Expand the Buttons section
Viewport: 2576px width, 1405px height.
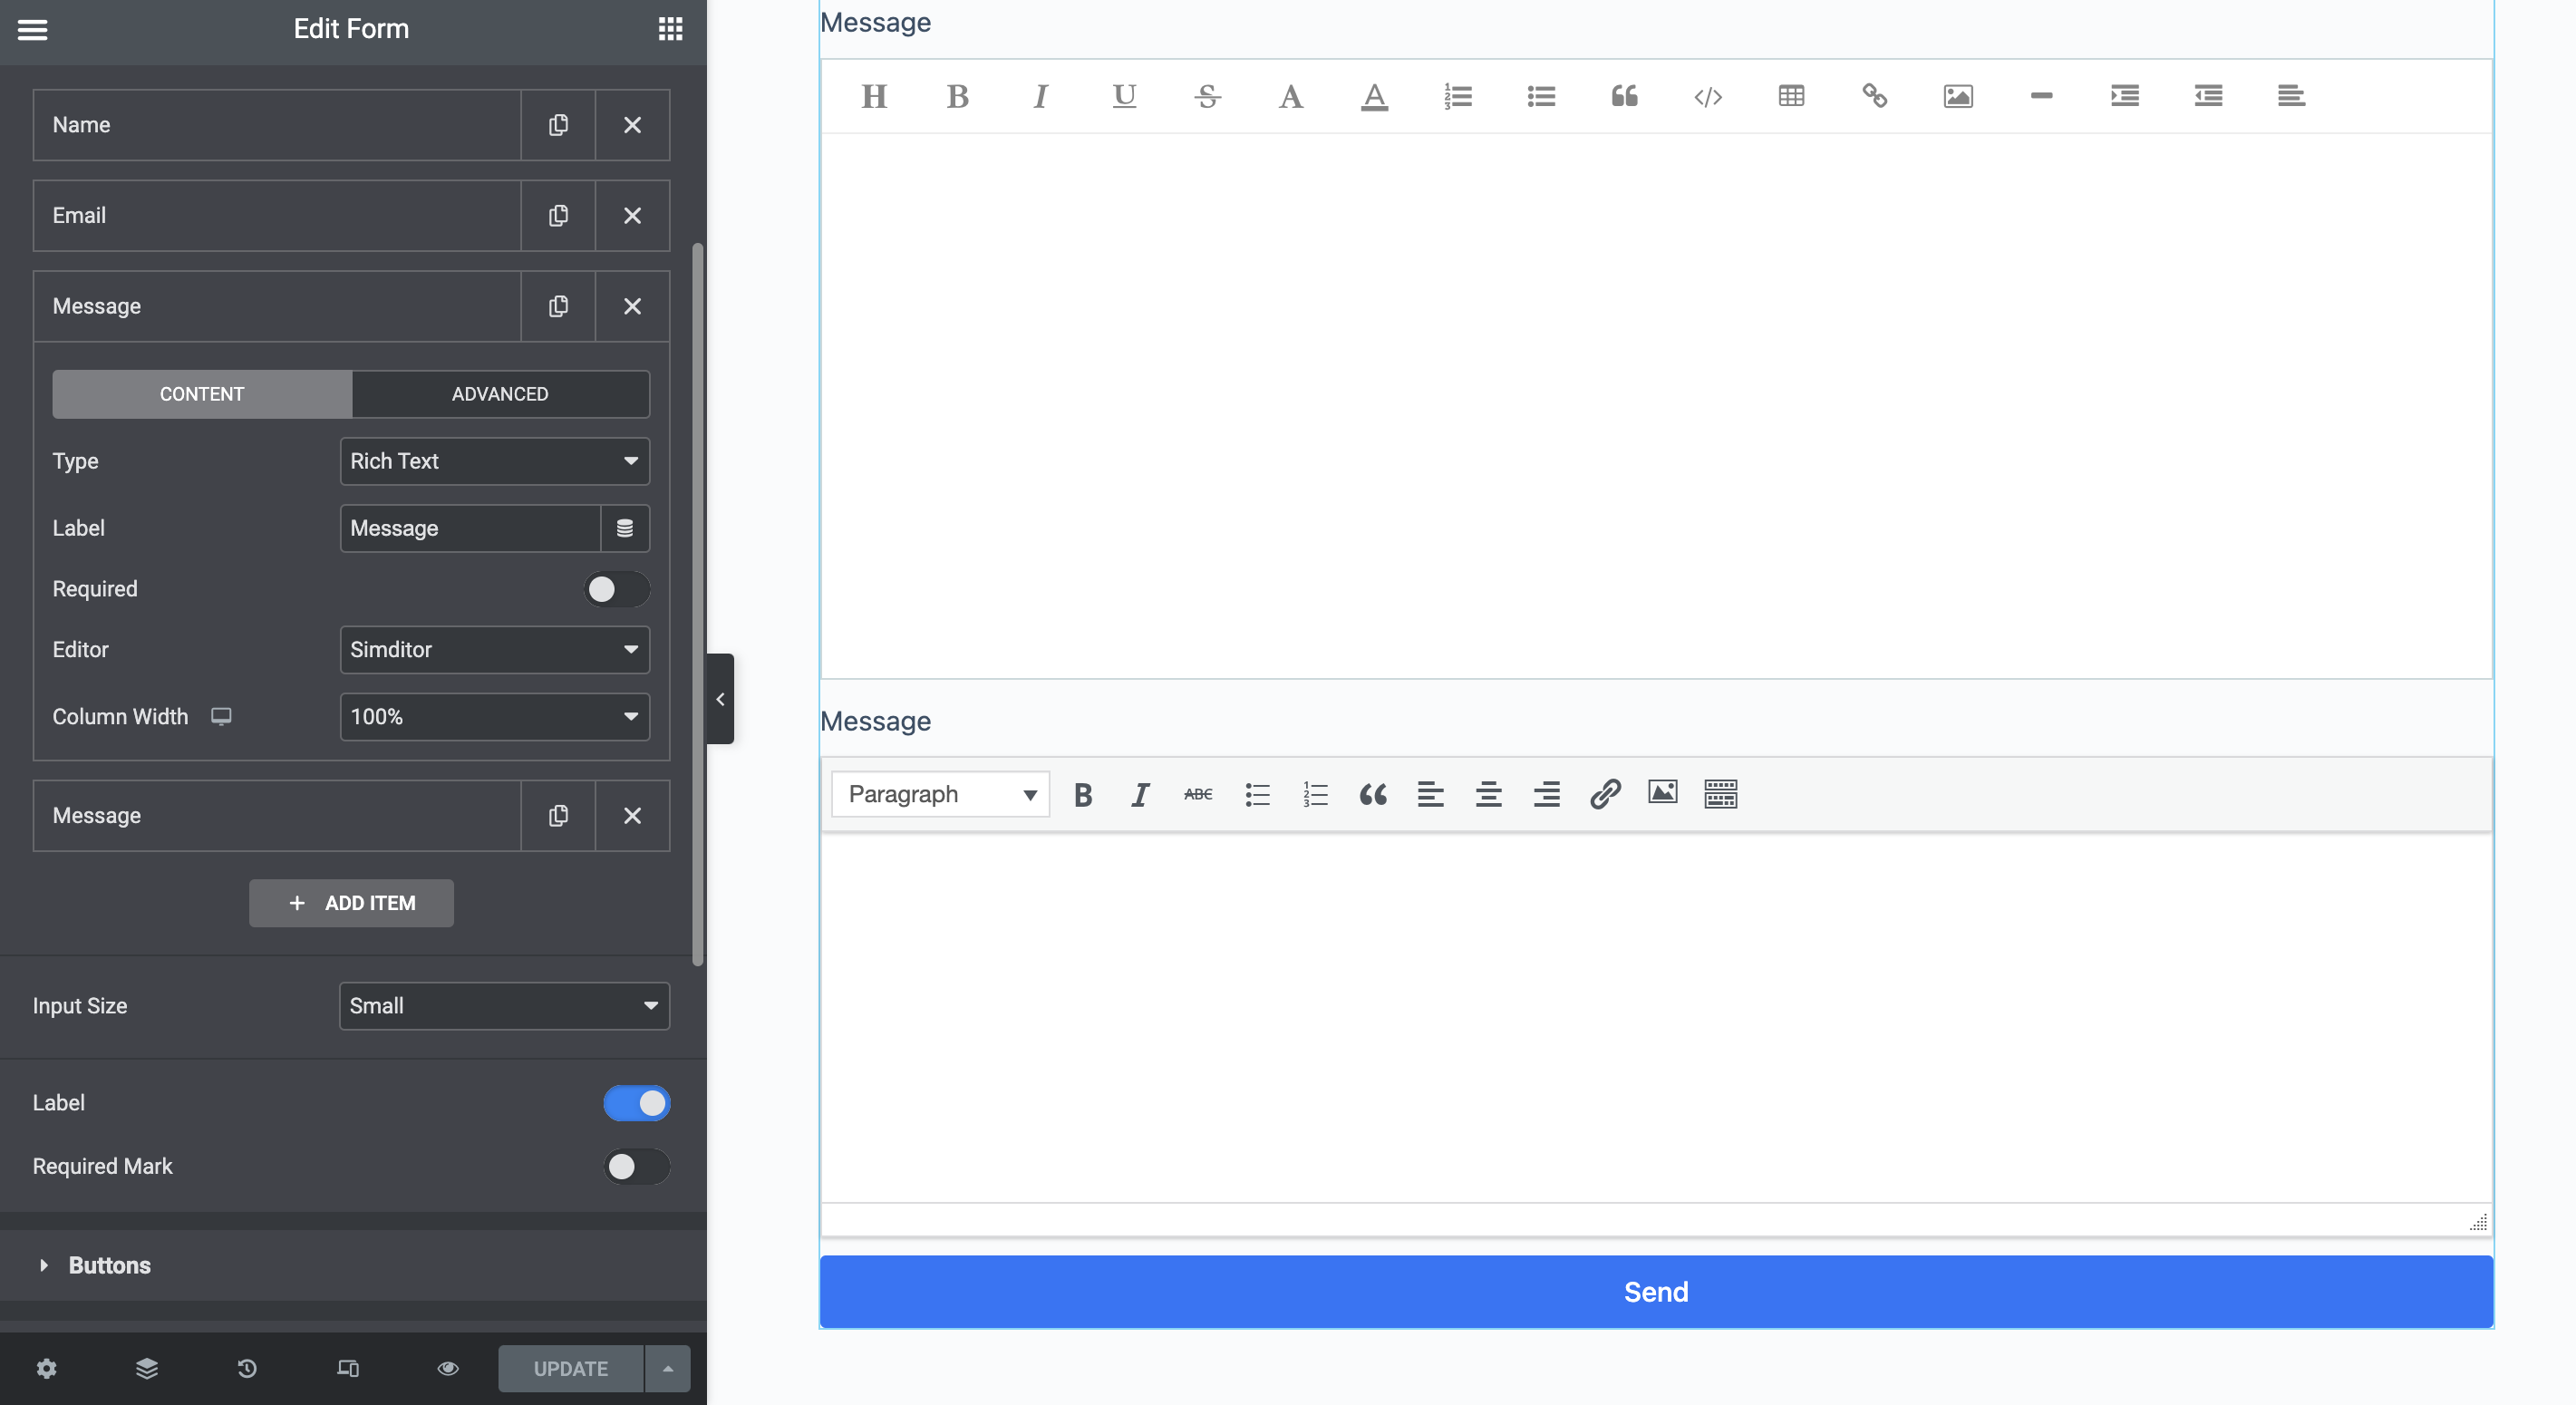109,1265
